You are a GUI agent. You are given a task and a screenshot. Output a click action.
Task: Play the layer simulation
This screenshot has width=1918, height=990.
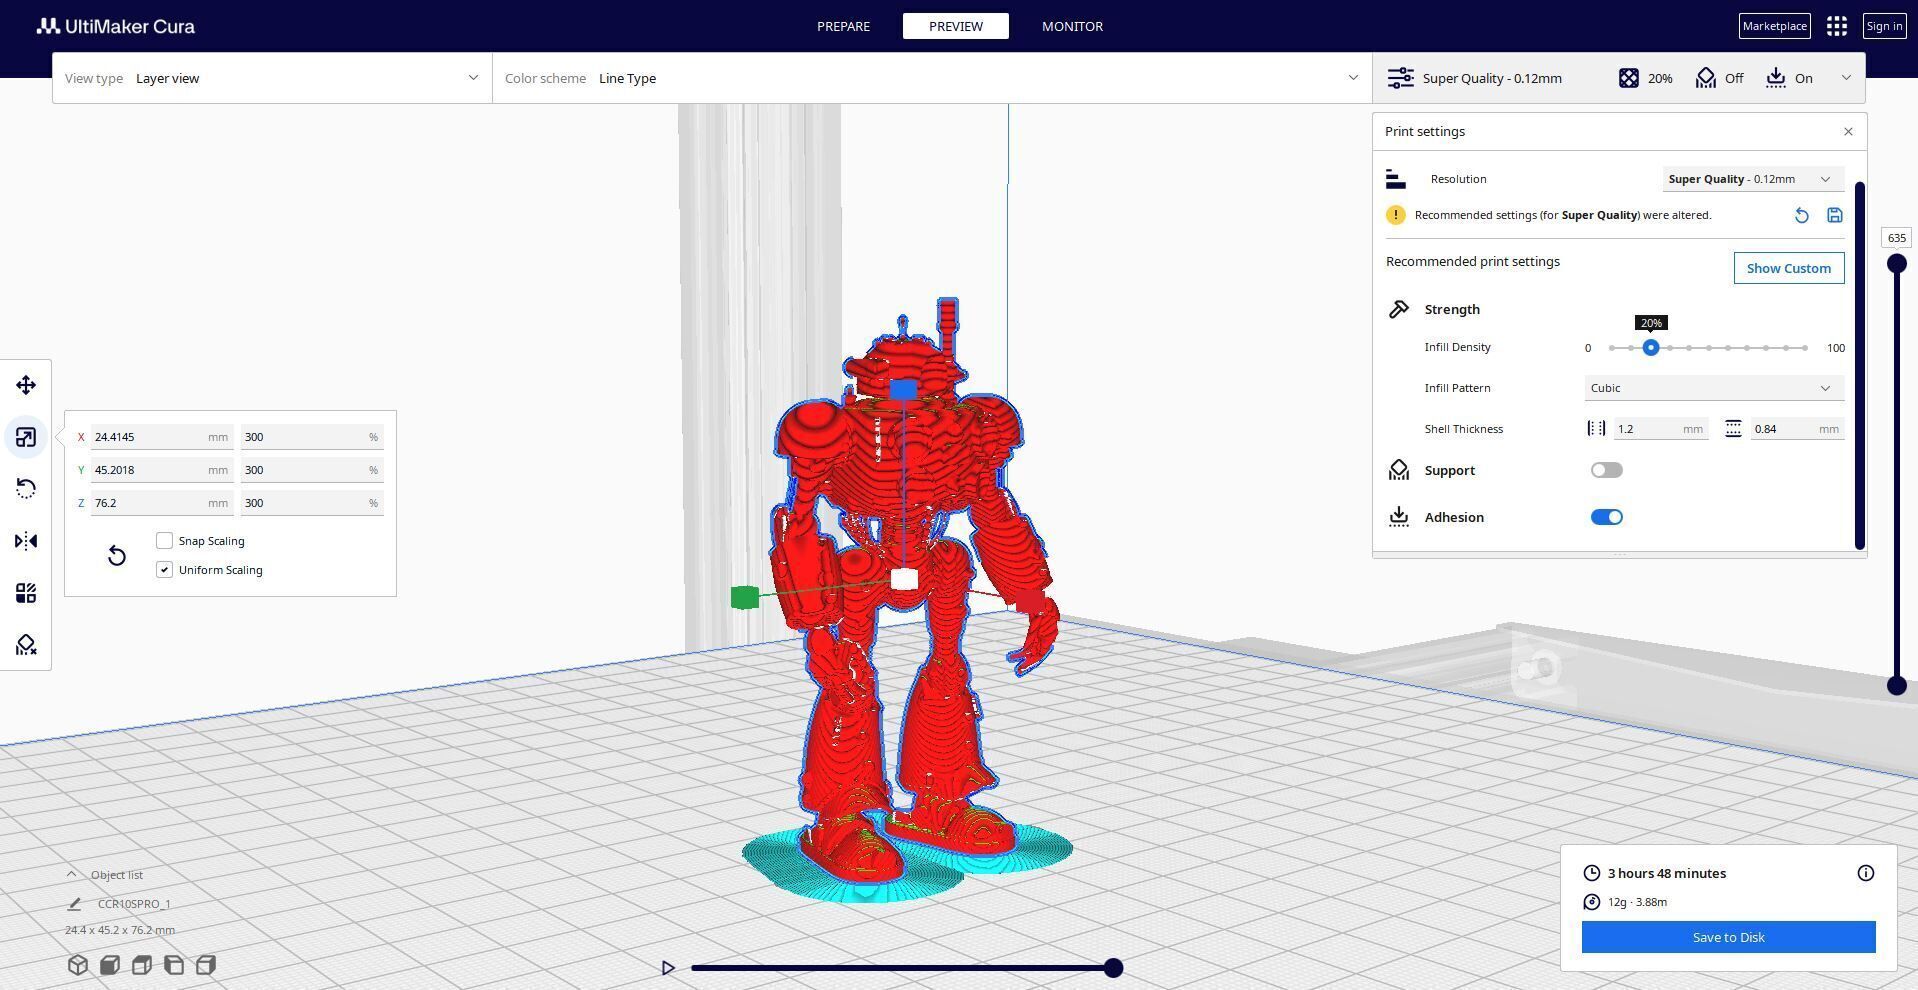tap(668, 968)
